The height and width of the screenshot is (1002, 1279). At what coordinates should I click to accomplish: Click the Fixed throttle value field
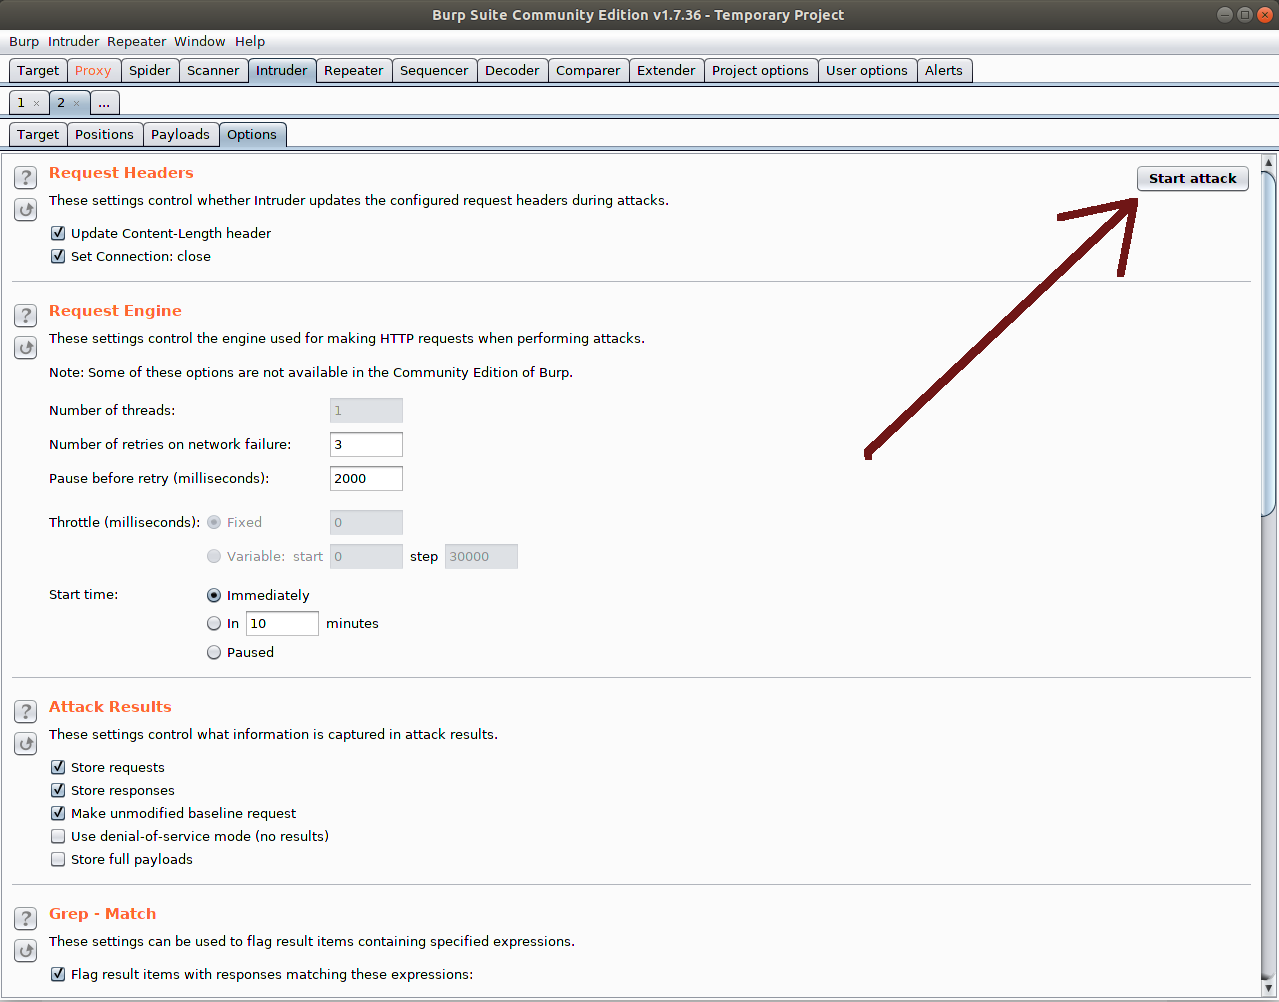click(366, 522)
